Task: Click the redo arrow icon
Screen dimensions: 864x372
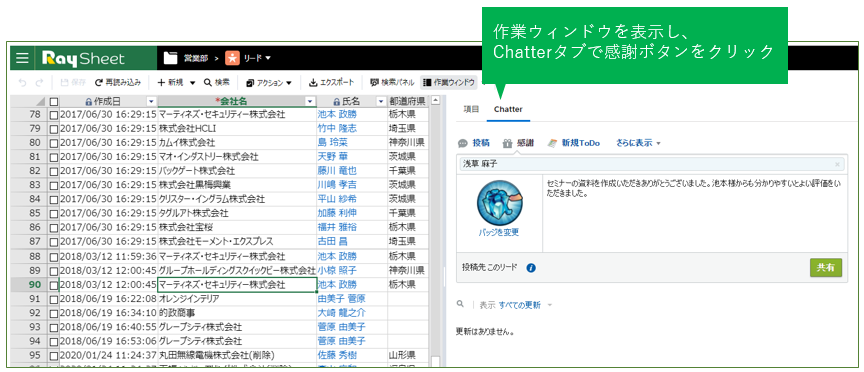Action: [x=39, y=83]
